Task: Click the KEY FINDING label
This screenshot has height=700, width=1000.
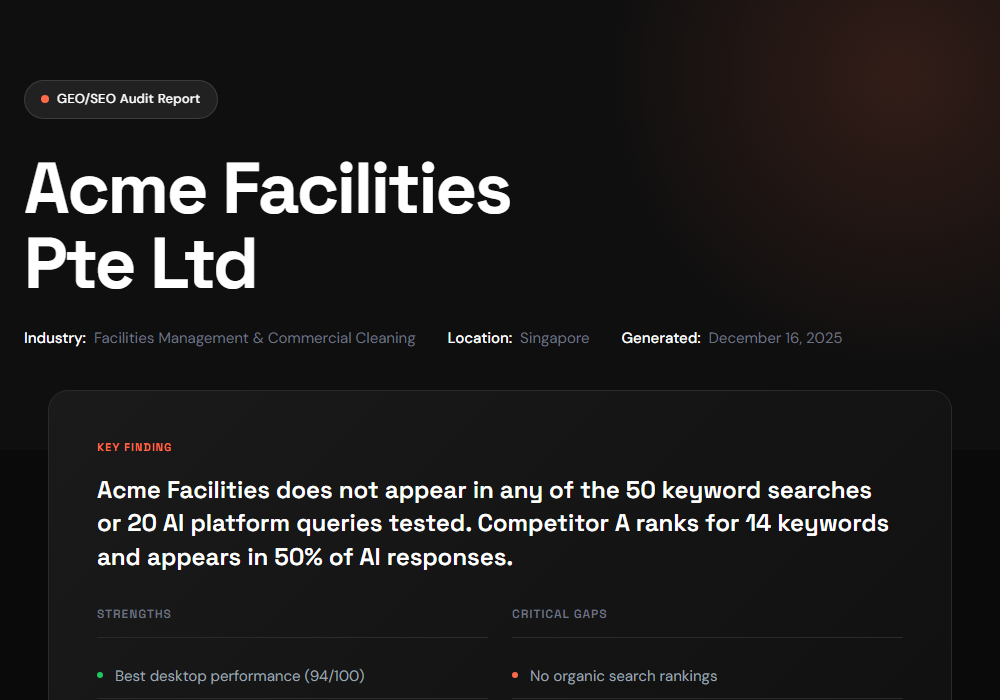Action: (134, 447)
